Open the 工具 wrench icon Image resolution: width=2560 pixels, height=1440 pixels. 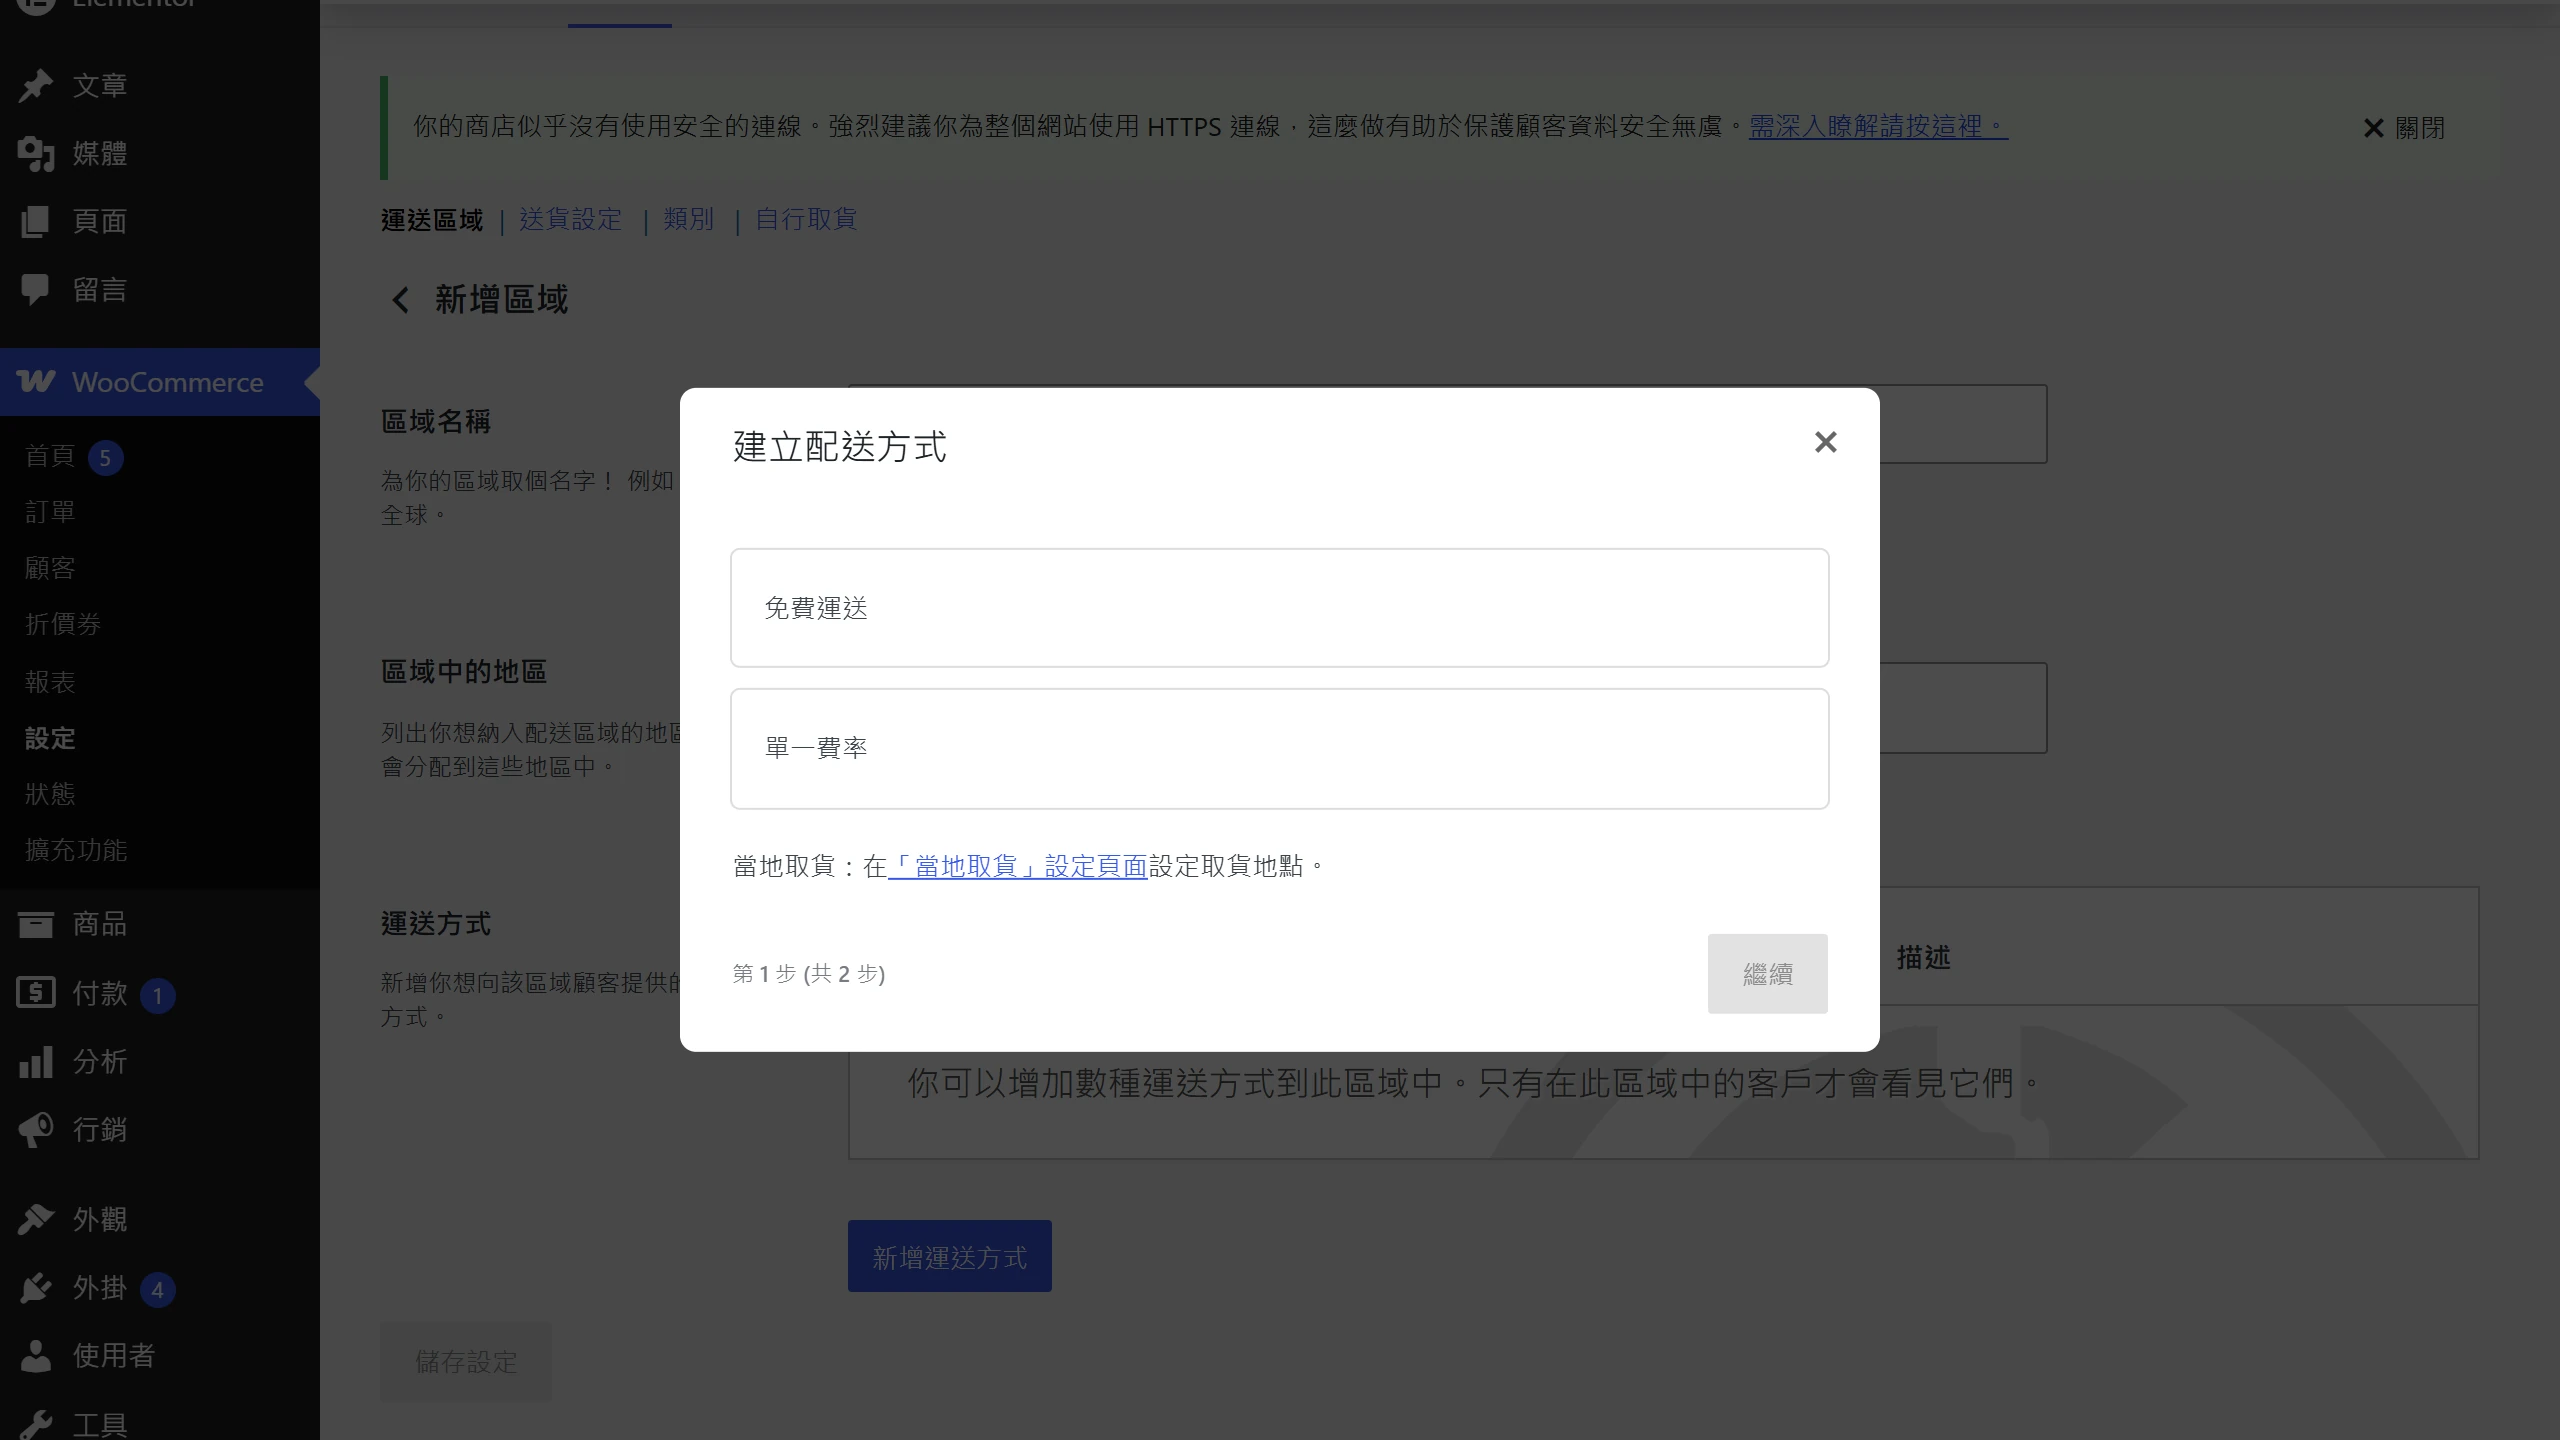point(36,1424)
